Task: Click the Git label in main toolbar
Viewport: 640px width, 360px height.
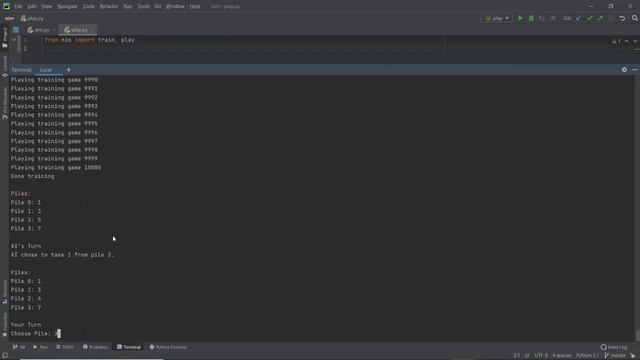Action: coord(567,18)
